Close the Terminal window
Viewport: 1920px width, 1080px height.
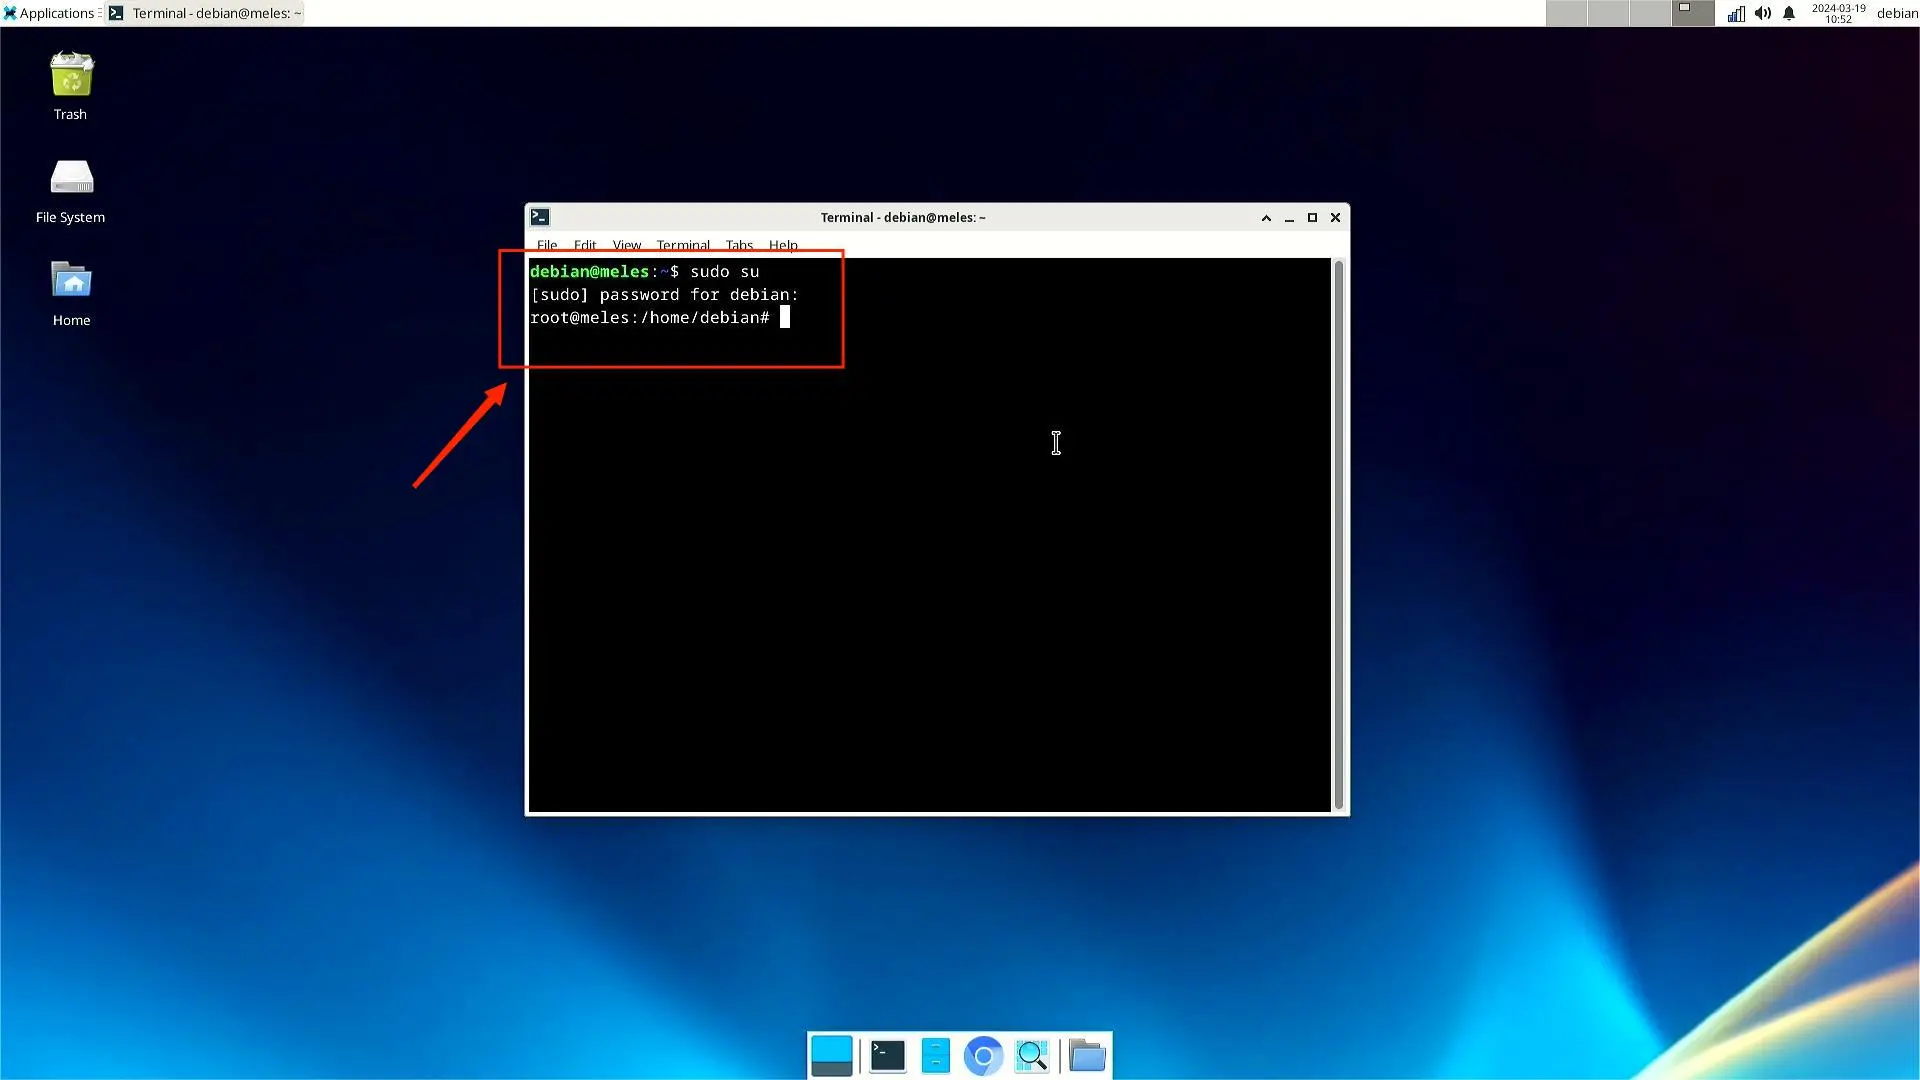[x=1335, y=218]
